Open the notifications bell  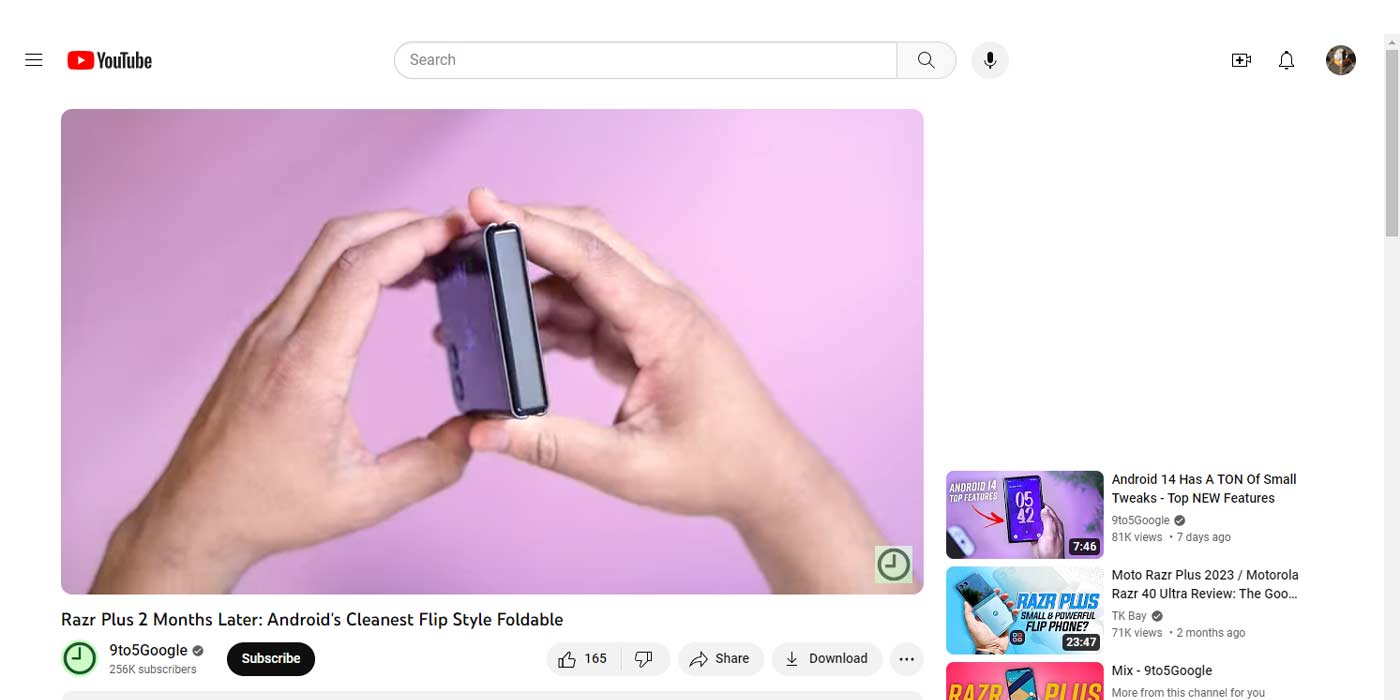[1287, 60]
